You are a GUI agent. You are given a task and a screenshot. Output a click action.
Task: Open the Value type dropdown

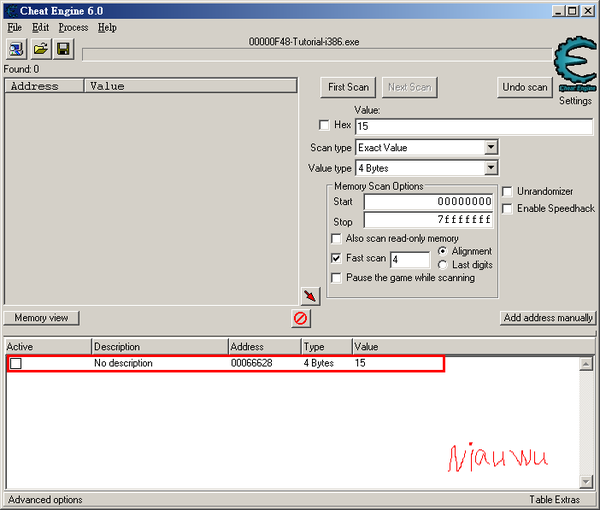(x=491, y=168)
